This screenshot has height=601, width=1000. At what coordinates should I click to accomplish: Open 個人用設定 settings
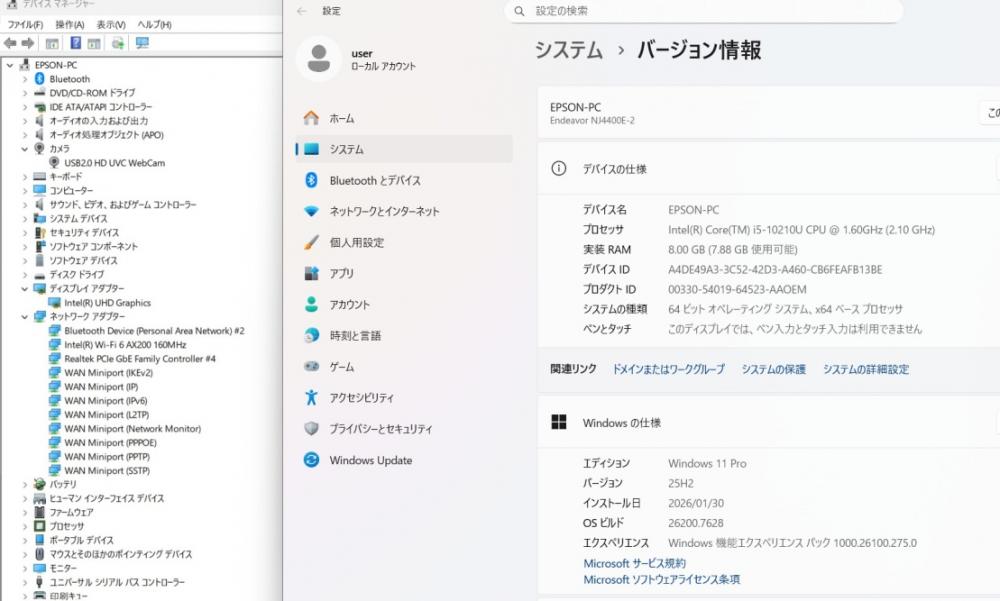point(404,242)
